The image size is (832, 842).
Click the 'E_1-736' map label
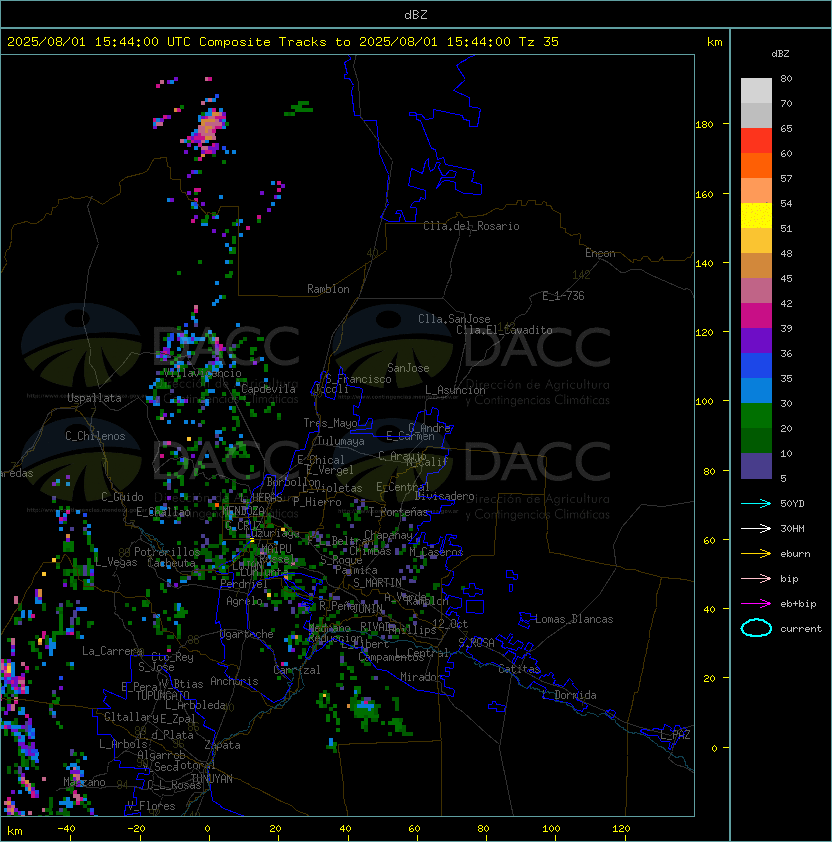click(563, 296)
